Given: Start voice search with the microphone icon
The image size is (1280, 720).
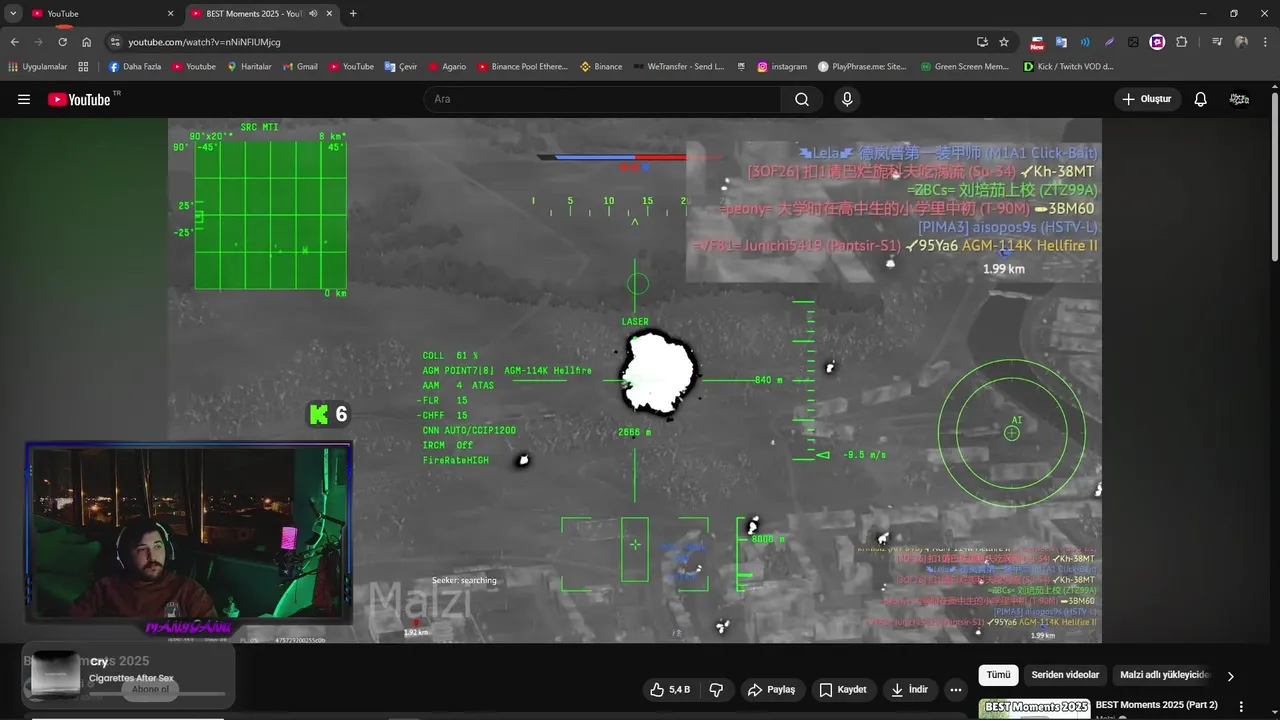Looking at the screenshot, I should pos(847,99).
